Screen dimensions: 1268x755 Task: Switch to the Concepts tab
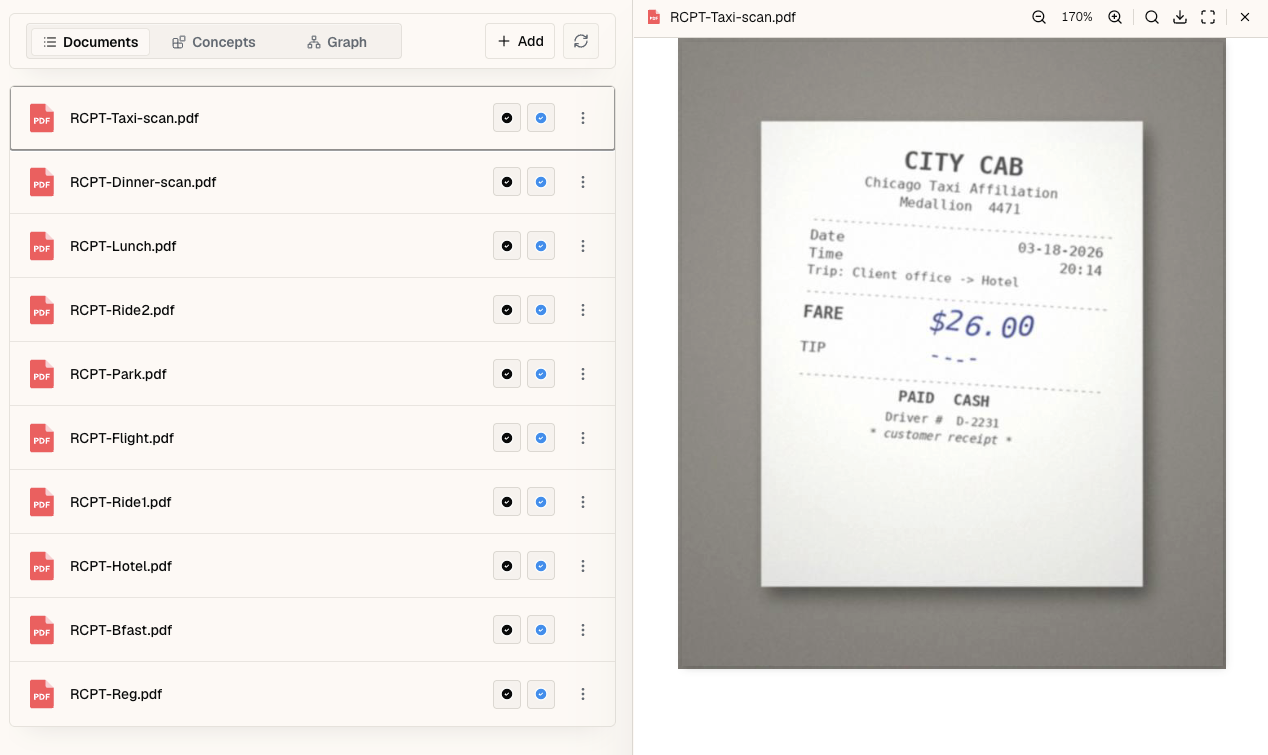click(213, 42)
